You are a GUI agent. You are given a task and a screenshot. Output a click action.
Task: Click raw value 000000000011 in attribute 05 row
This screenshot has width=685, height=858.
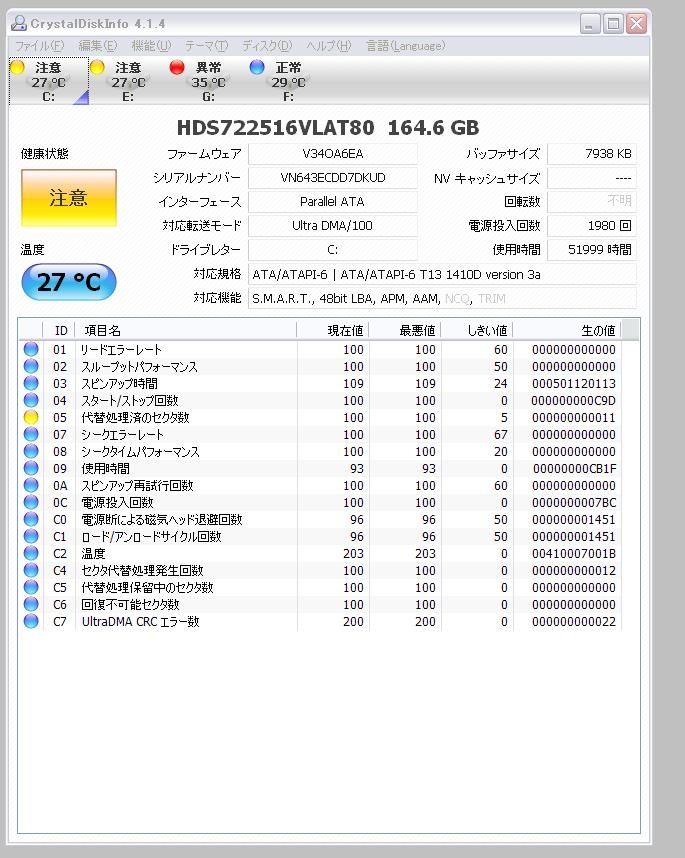click(x=573, y=418)
